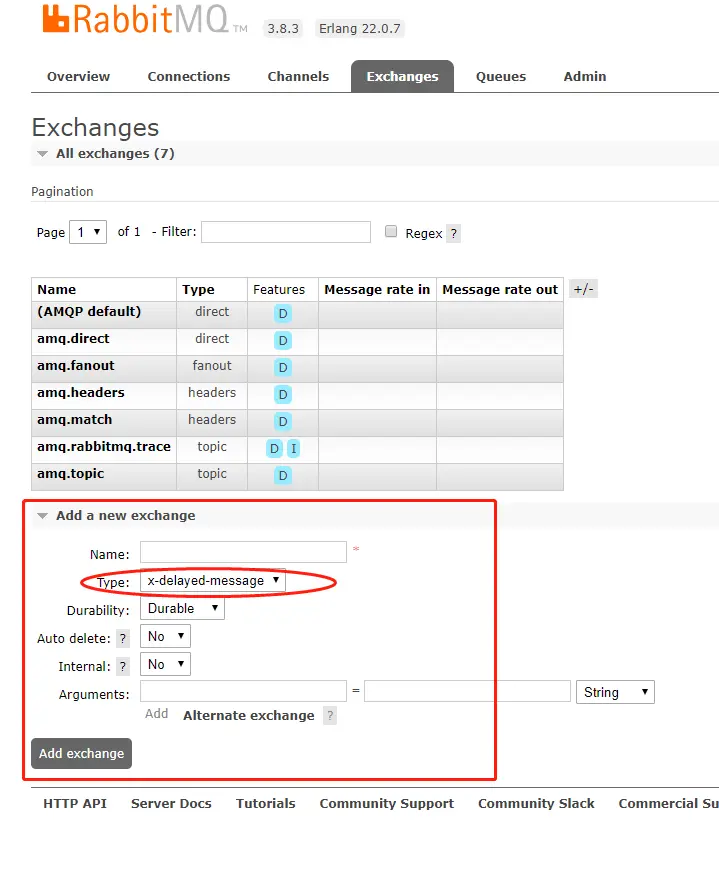The image size is (719, 890).
Task: Switch to the Connections tab
Action: coord(189,77)
